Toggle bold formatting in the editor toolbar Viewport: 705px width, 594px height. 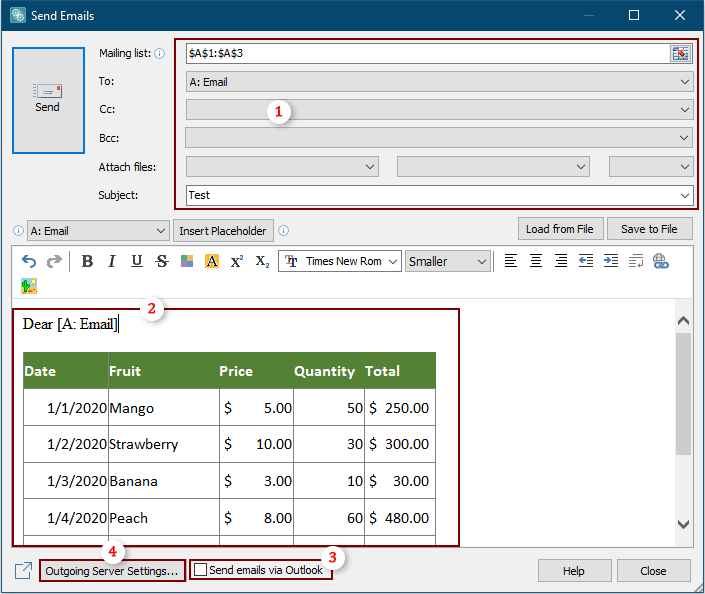(x=87, y=262)
